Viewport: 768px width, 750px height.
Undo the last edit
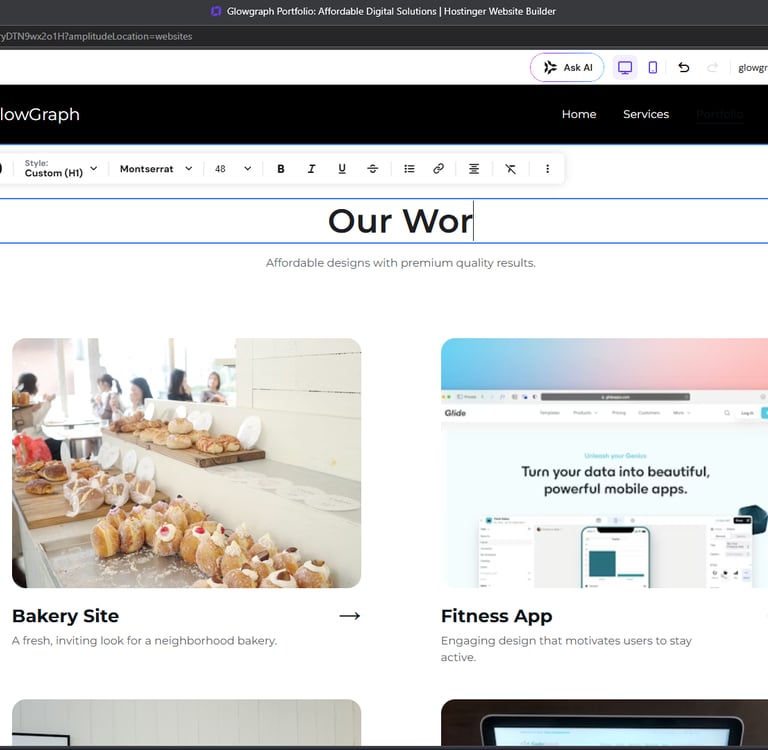click(684, 68)
